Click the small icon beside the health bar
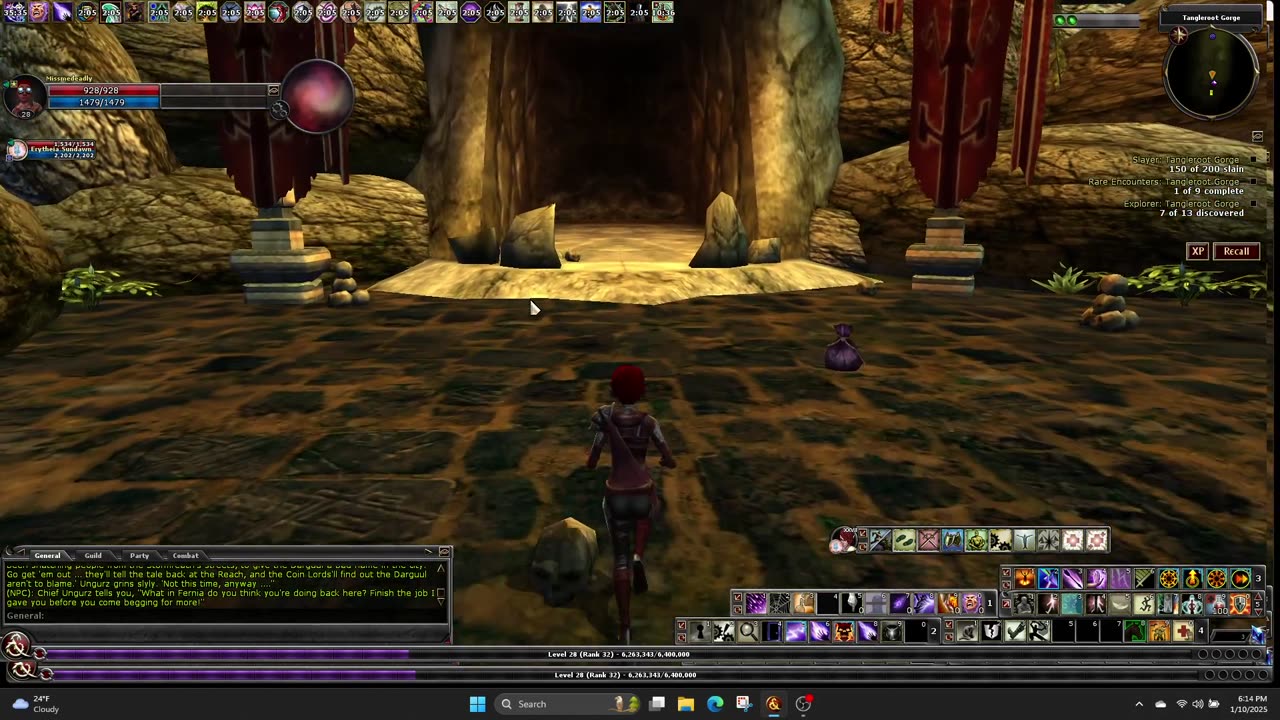The image size is (1280, 720). tap(273, 91)
